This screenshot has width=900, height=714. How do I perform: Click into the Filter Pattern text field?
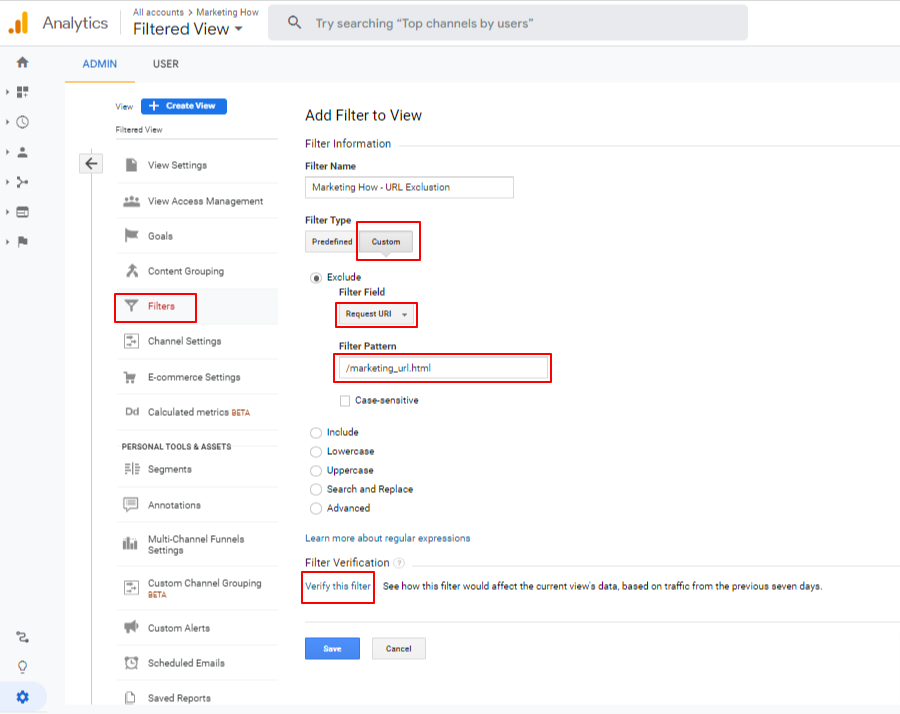point(444,368)
